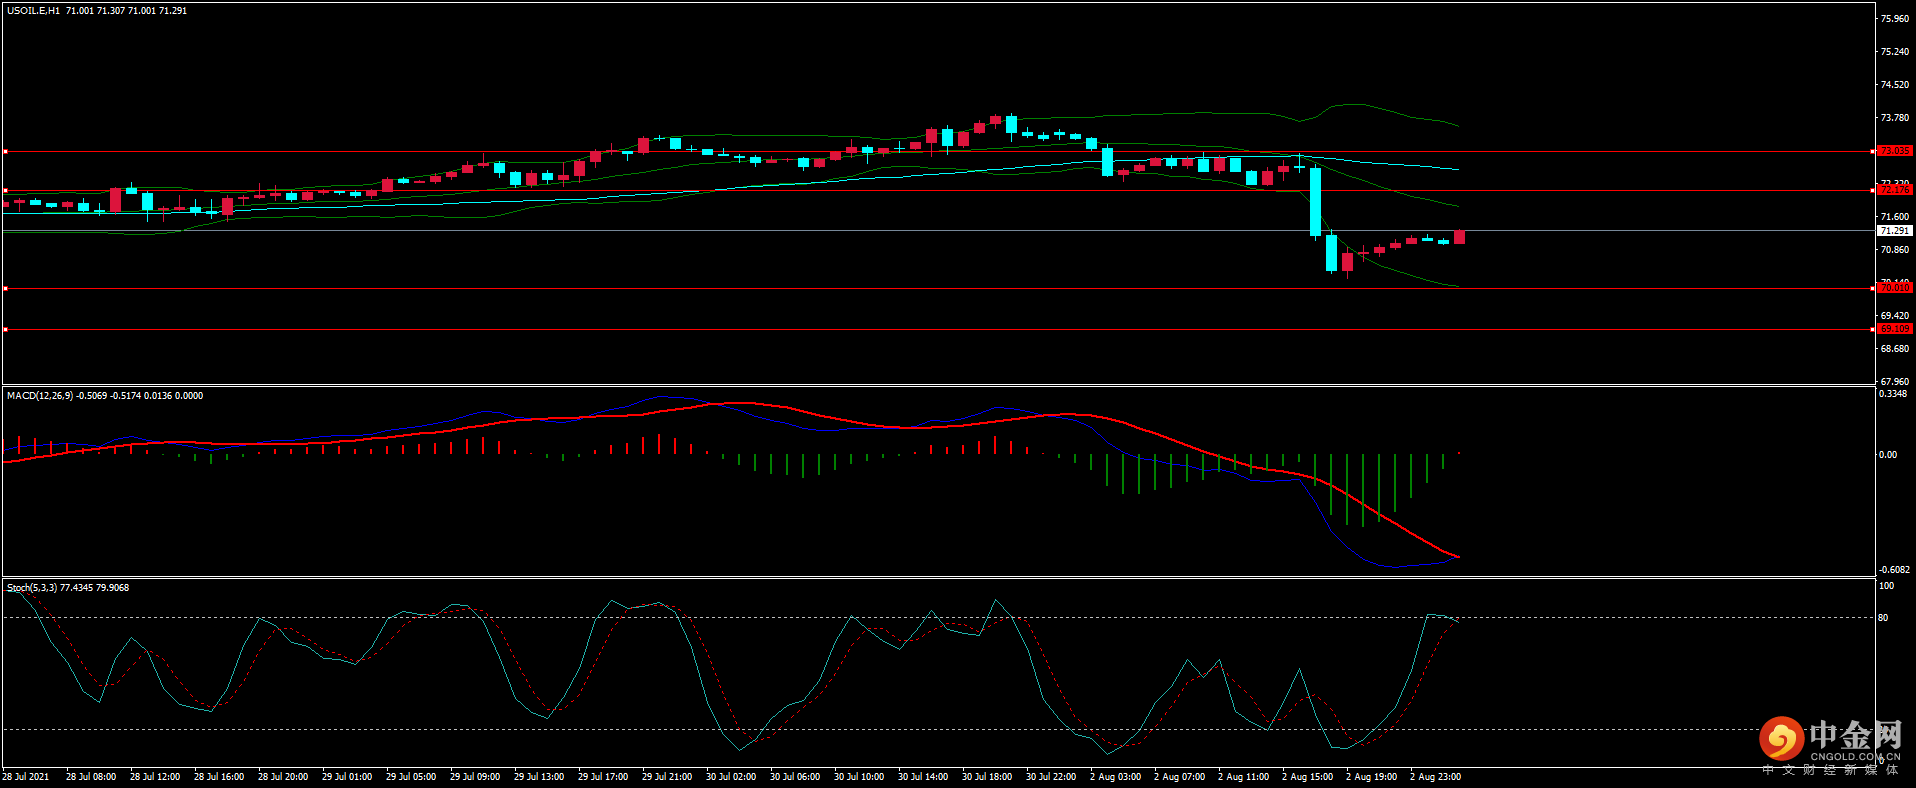Click the 68.680 price scale label
The height and width of the screenshot is (788, 1916).
pyautogui.click(x=1894, y=349)
